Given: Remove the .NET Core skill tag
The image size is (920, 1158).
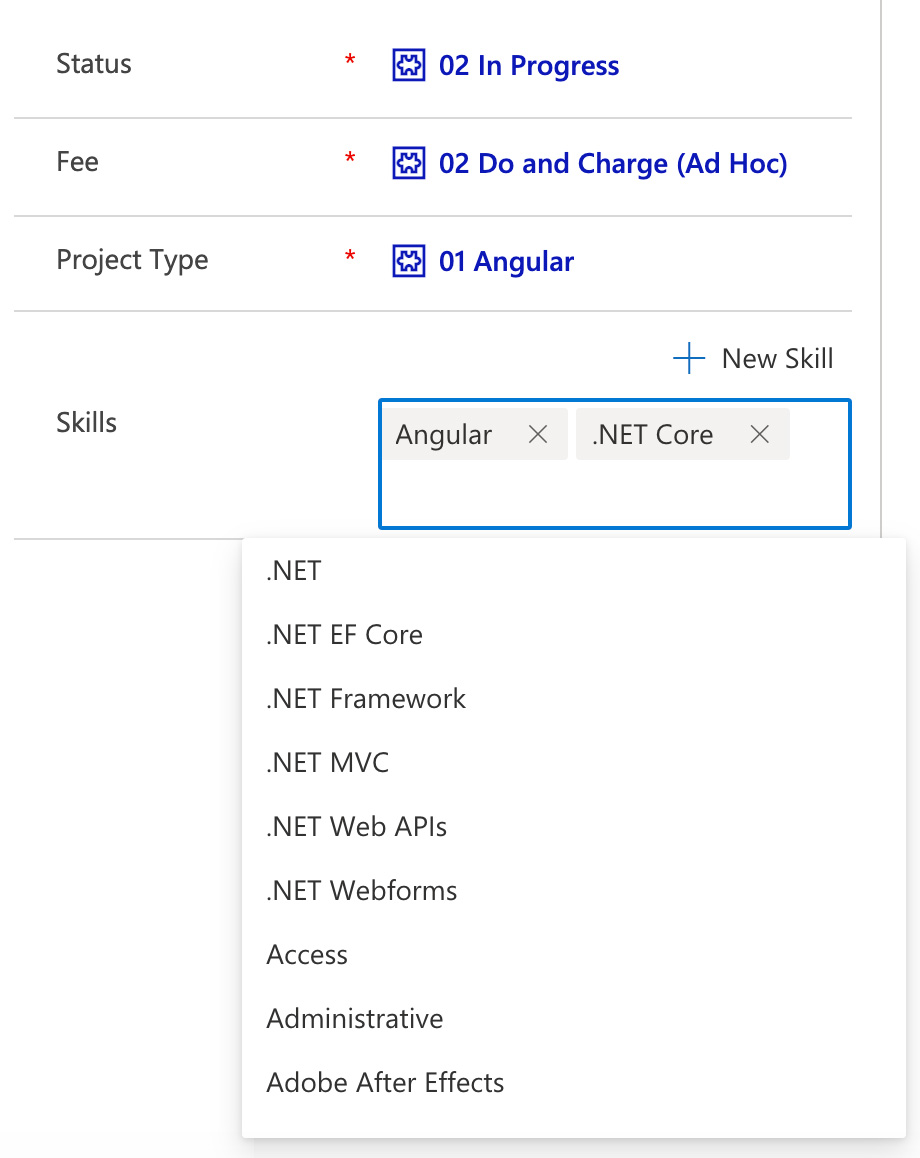Looking at the screenshot, I should click(x=760, y=434).
